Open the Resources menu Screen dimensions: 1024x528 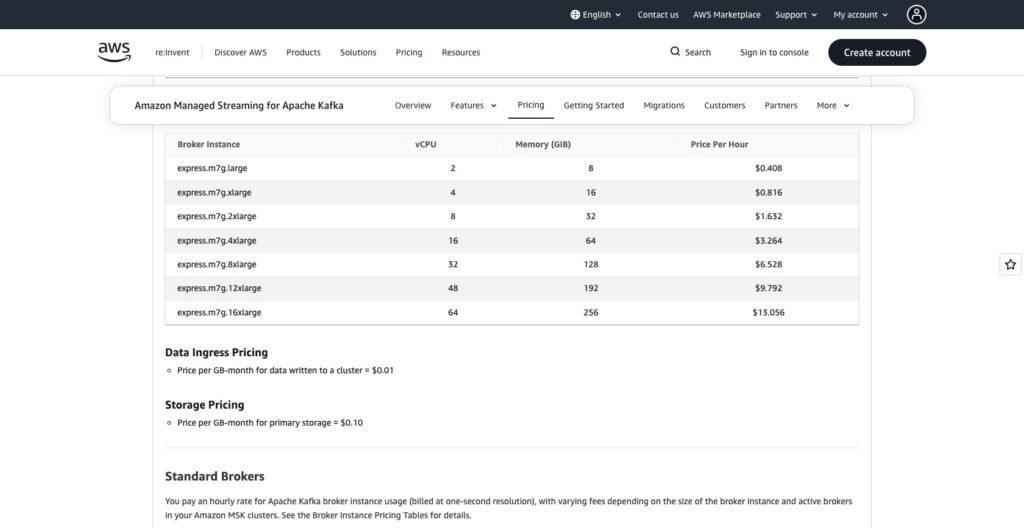pyautogui.click(x=460, y=52)
